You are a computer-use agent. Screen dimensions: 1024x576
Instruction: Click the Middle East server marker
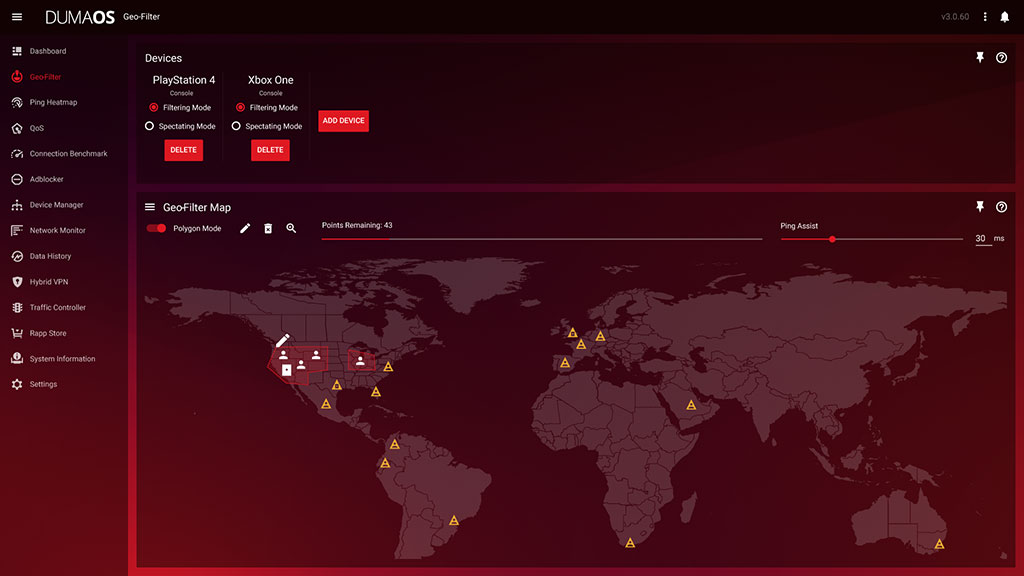691,406
